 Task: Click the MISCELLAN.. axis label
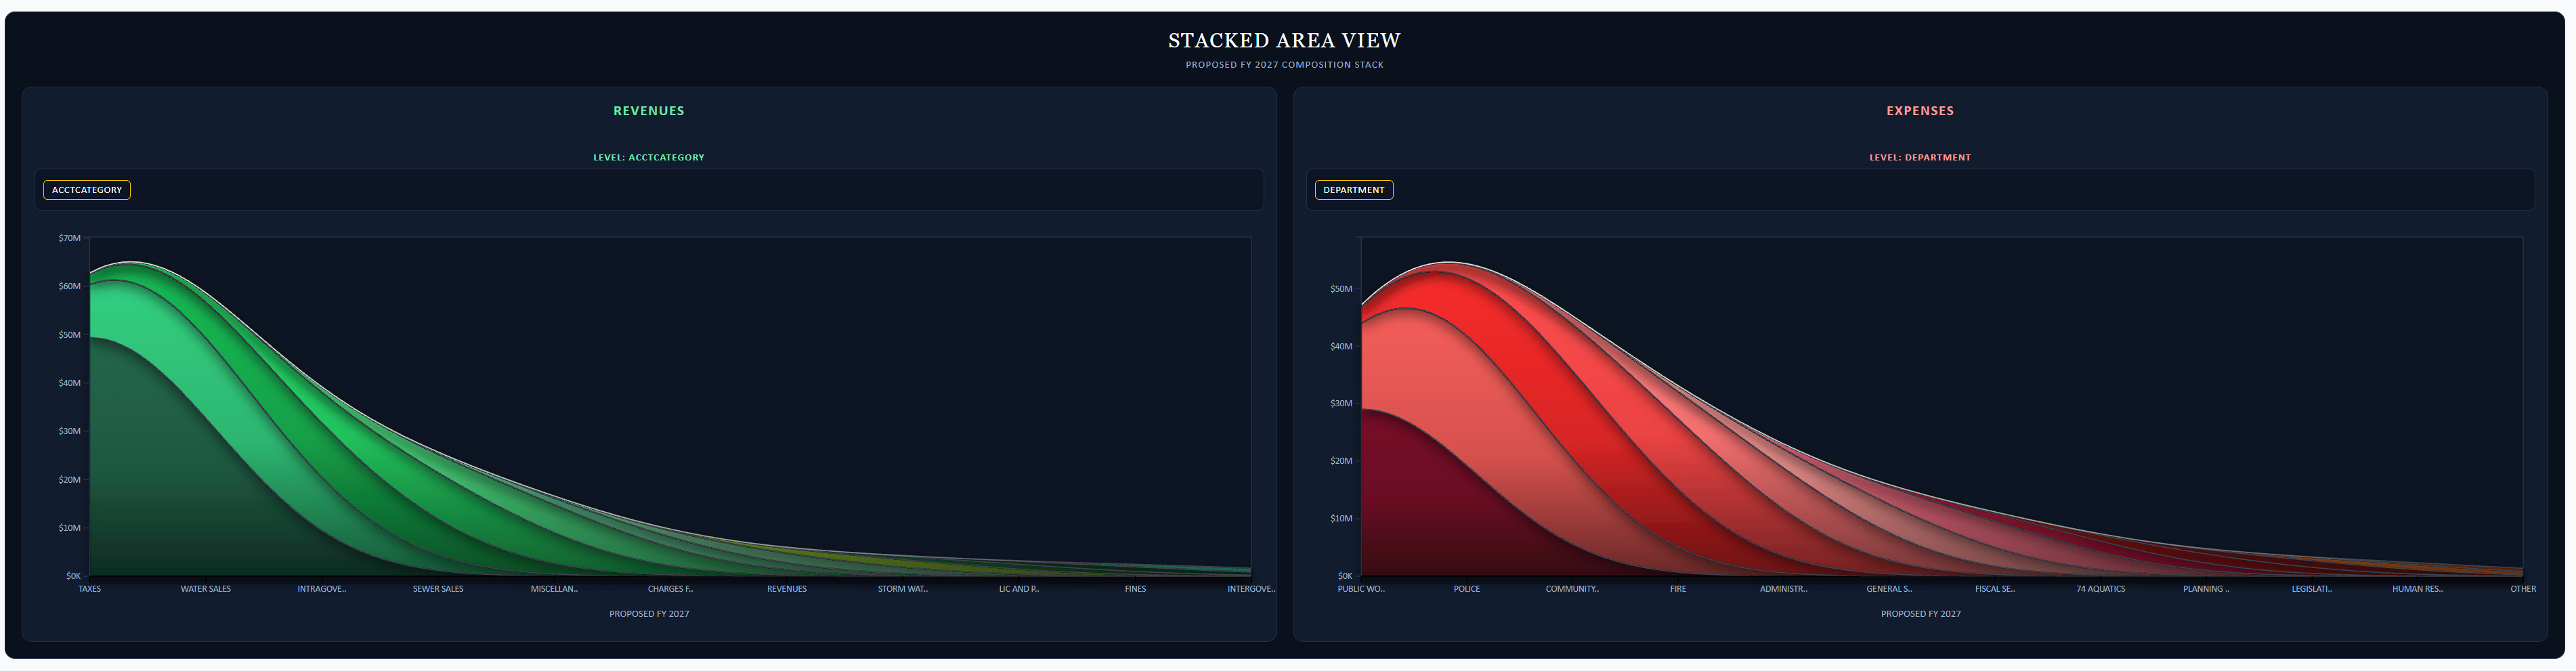pos(554,589)
